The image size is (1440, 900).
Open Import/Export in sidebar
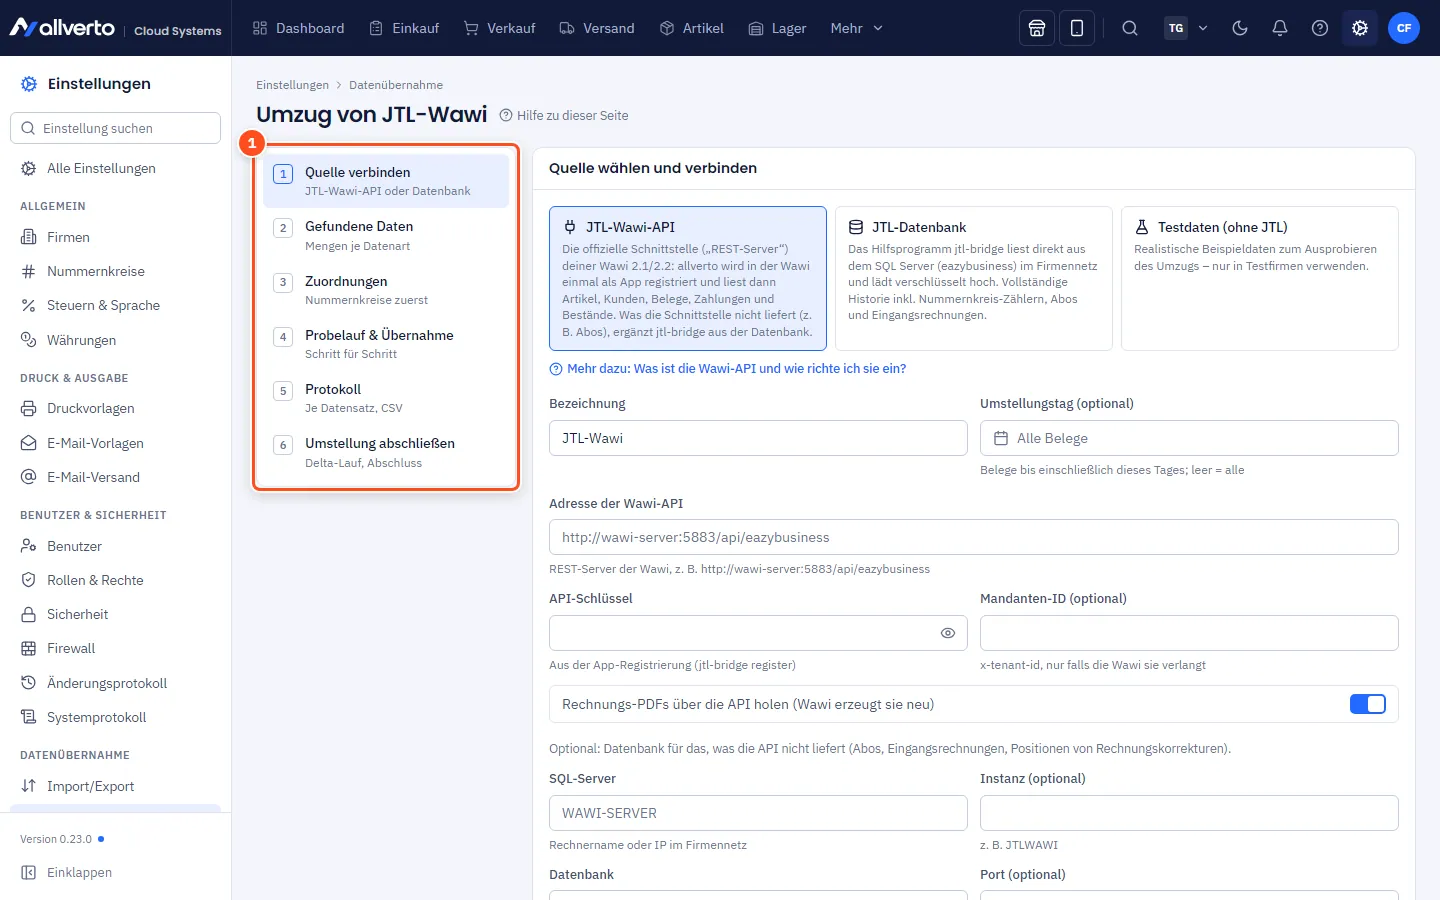115,786
